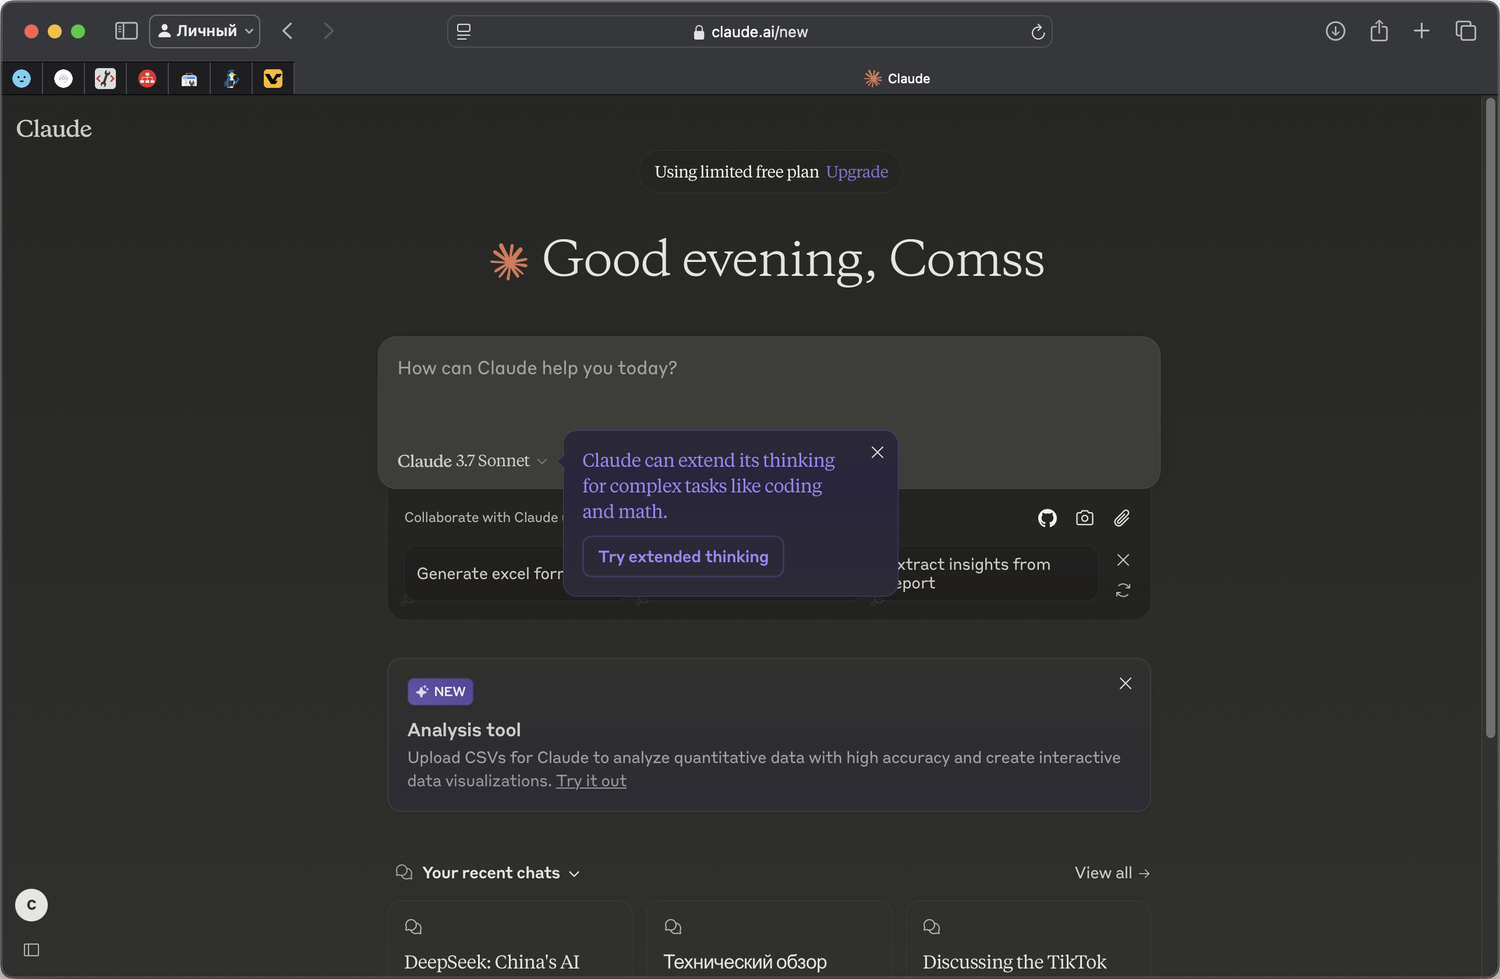
Task: Refresh the suggested prompts
Action: click(x=1123, y=591)
